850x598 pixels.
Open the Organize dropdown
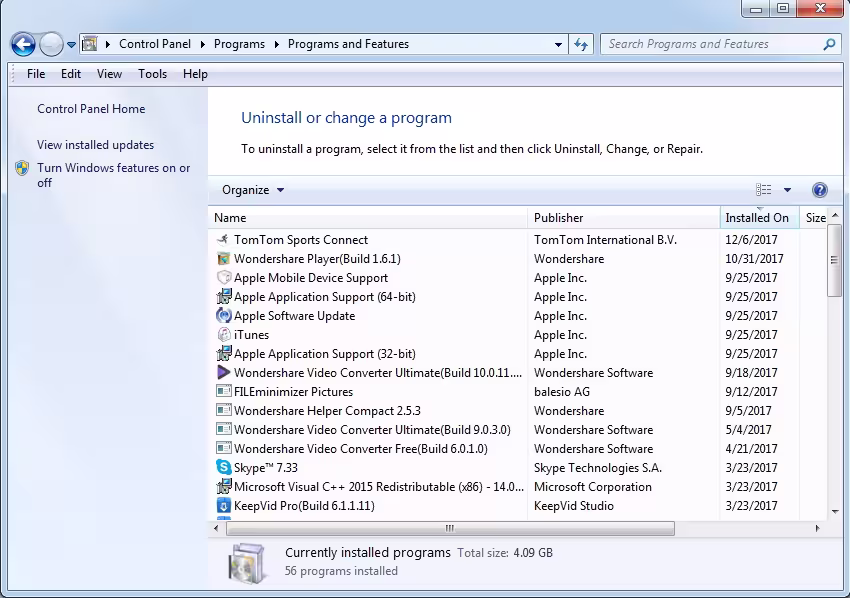coord(253,190)
